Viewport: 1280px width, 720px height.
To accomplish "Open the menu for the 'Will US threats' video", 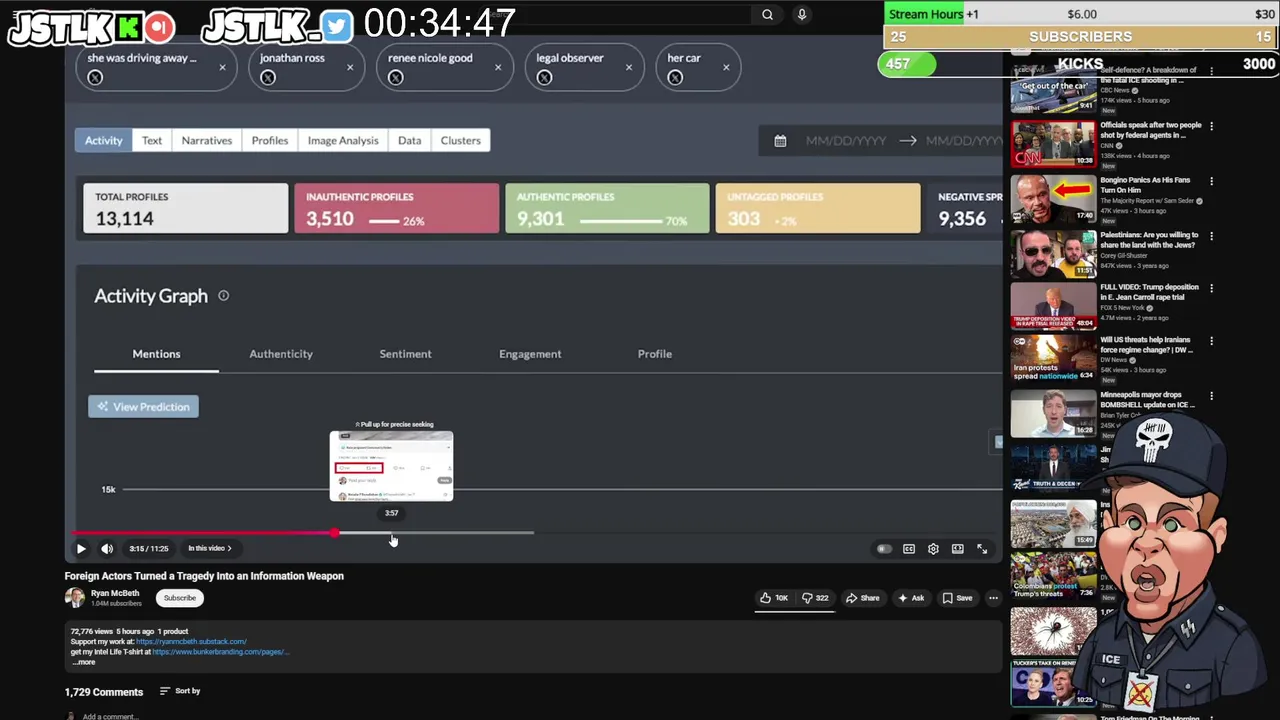I will tap(1211, 341).
